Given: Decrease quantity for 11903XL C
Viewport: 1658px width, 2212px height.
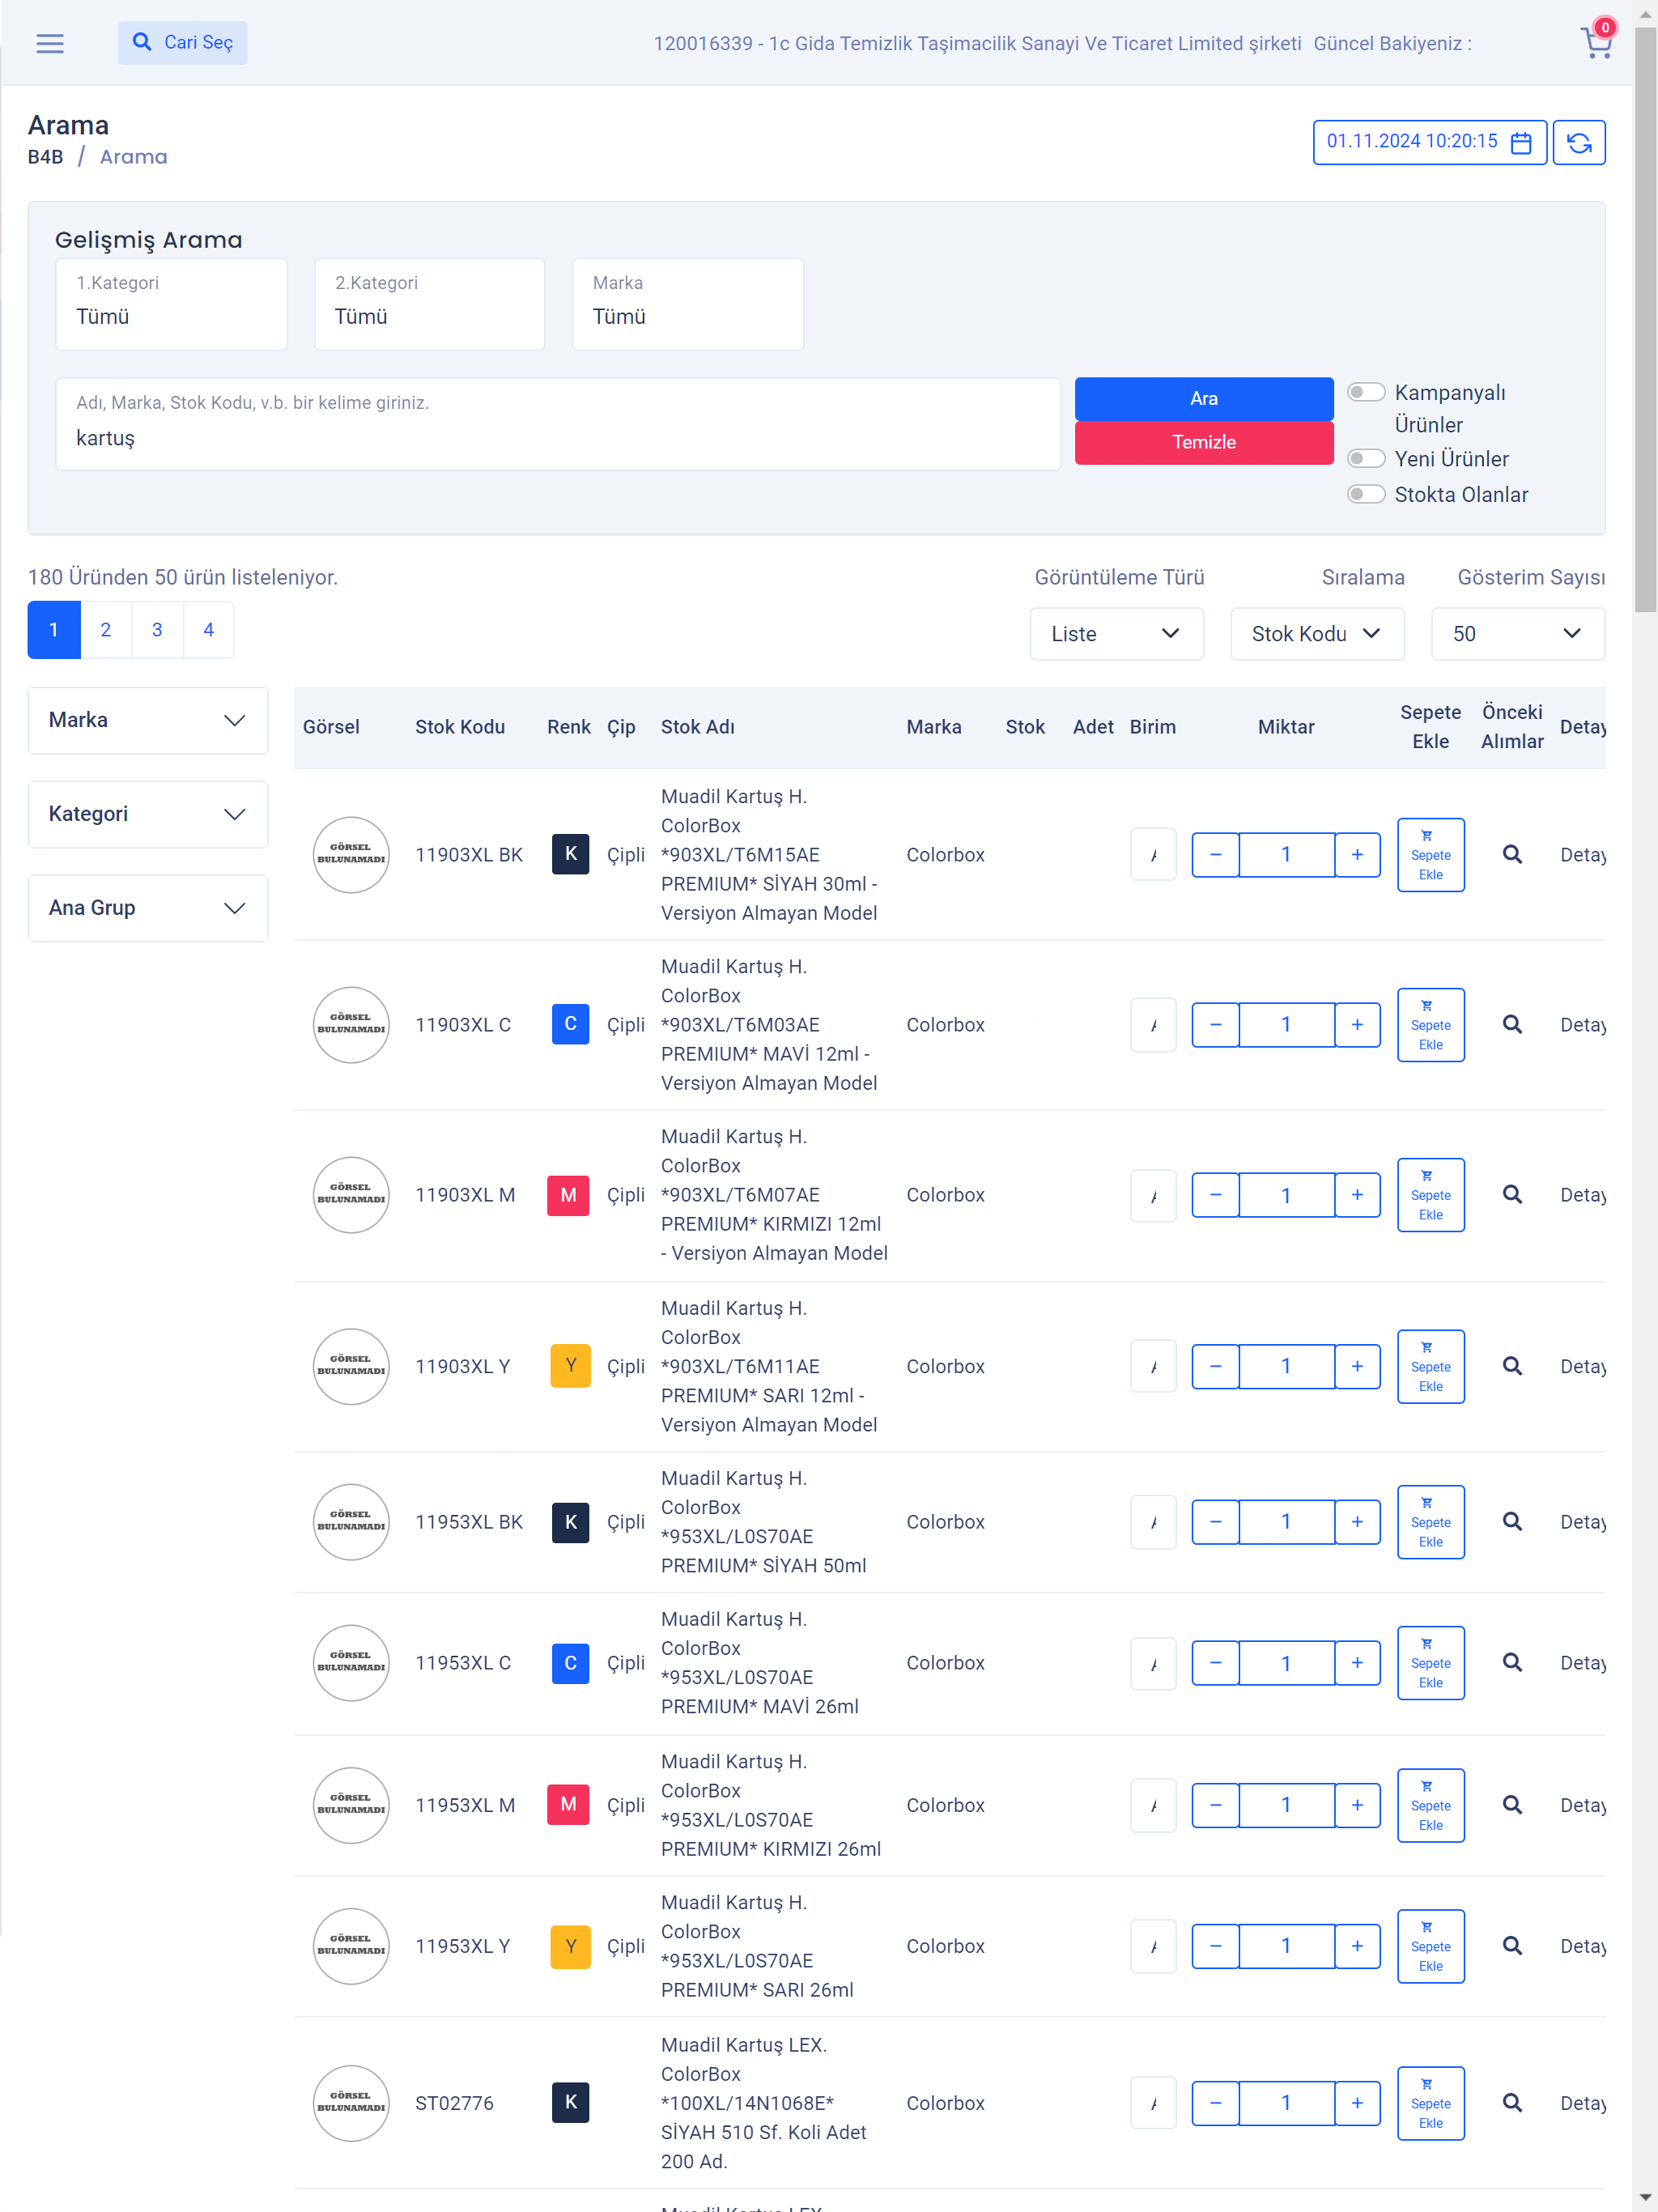Looking at the screenshot, I should pyautogui.click(x=1215, y=1024).
